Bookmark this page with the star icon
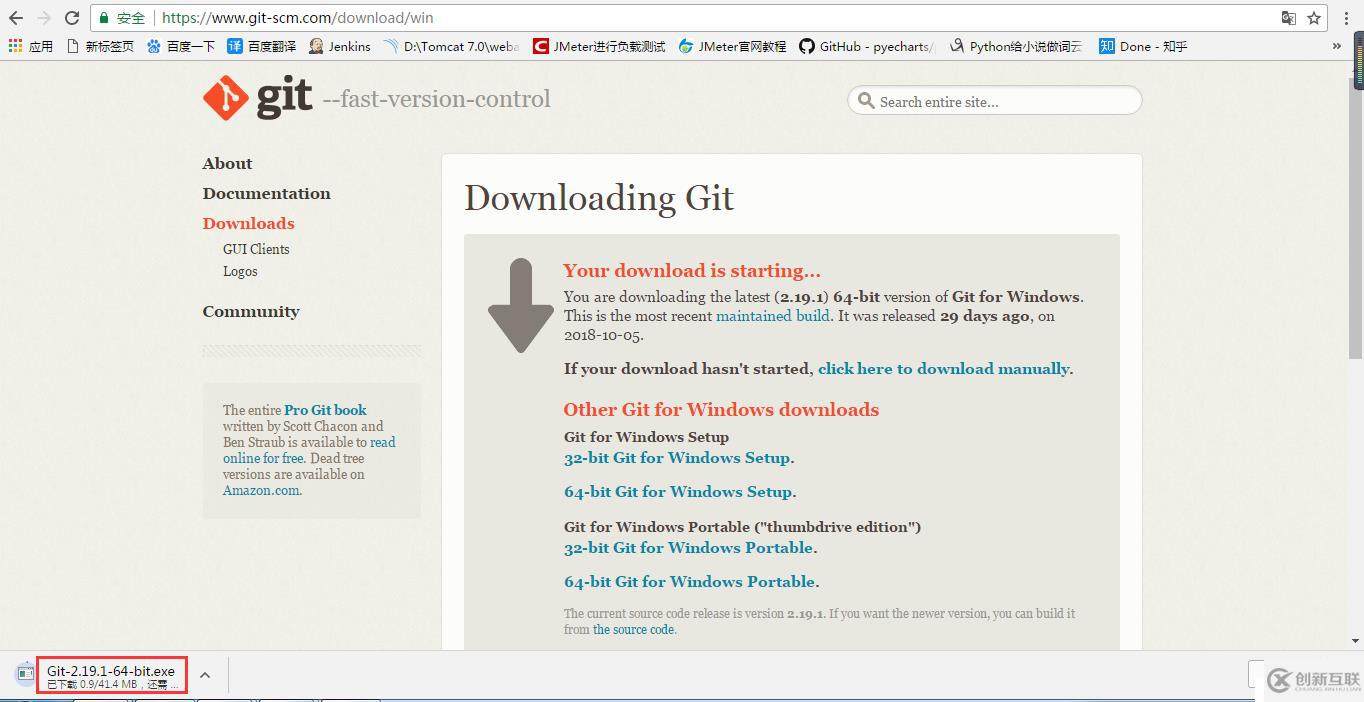Image resolution: width=1364 pixels, height=702 pixels. (x=1314, y=18)
